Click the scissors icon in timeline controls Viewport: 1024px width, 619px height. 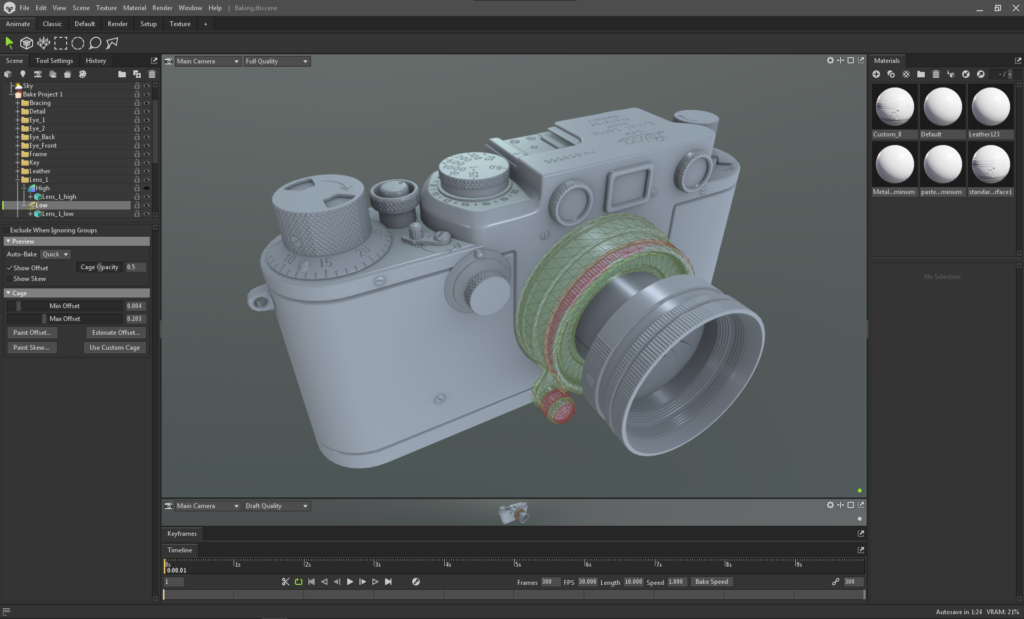[285, 581]
